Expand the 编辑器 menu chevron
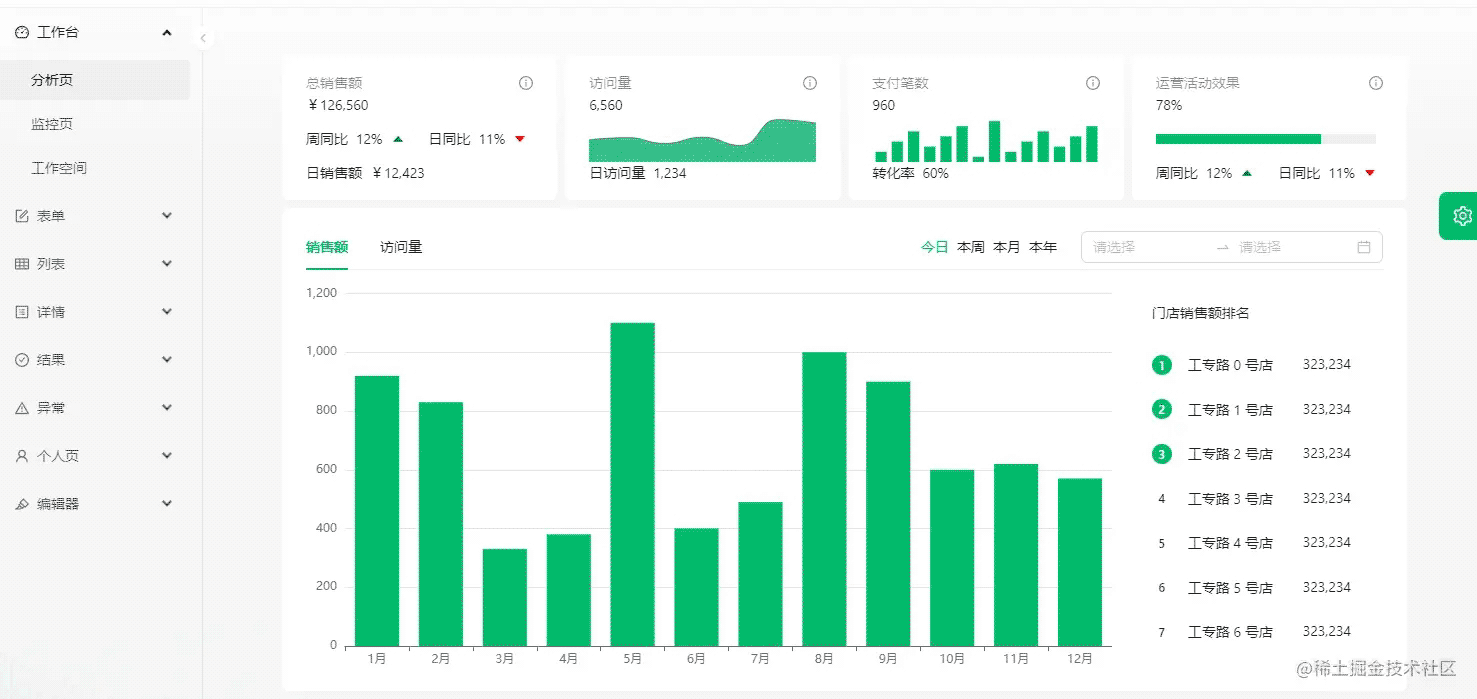Image resolution: width=1477 pixels, height=699 pixels. click(167, 504)
